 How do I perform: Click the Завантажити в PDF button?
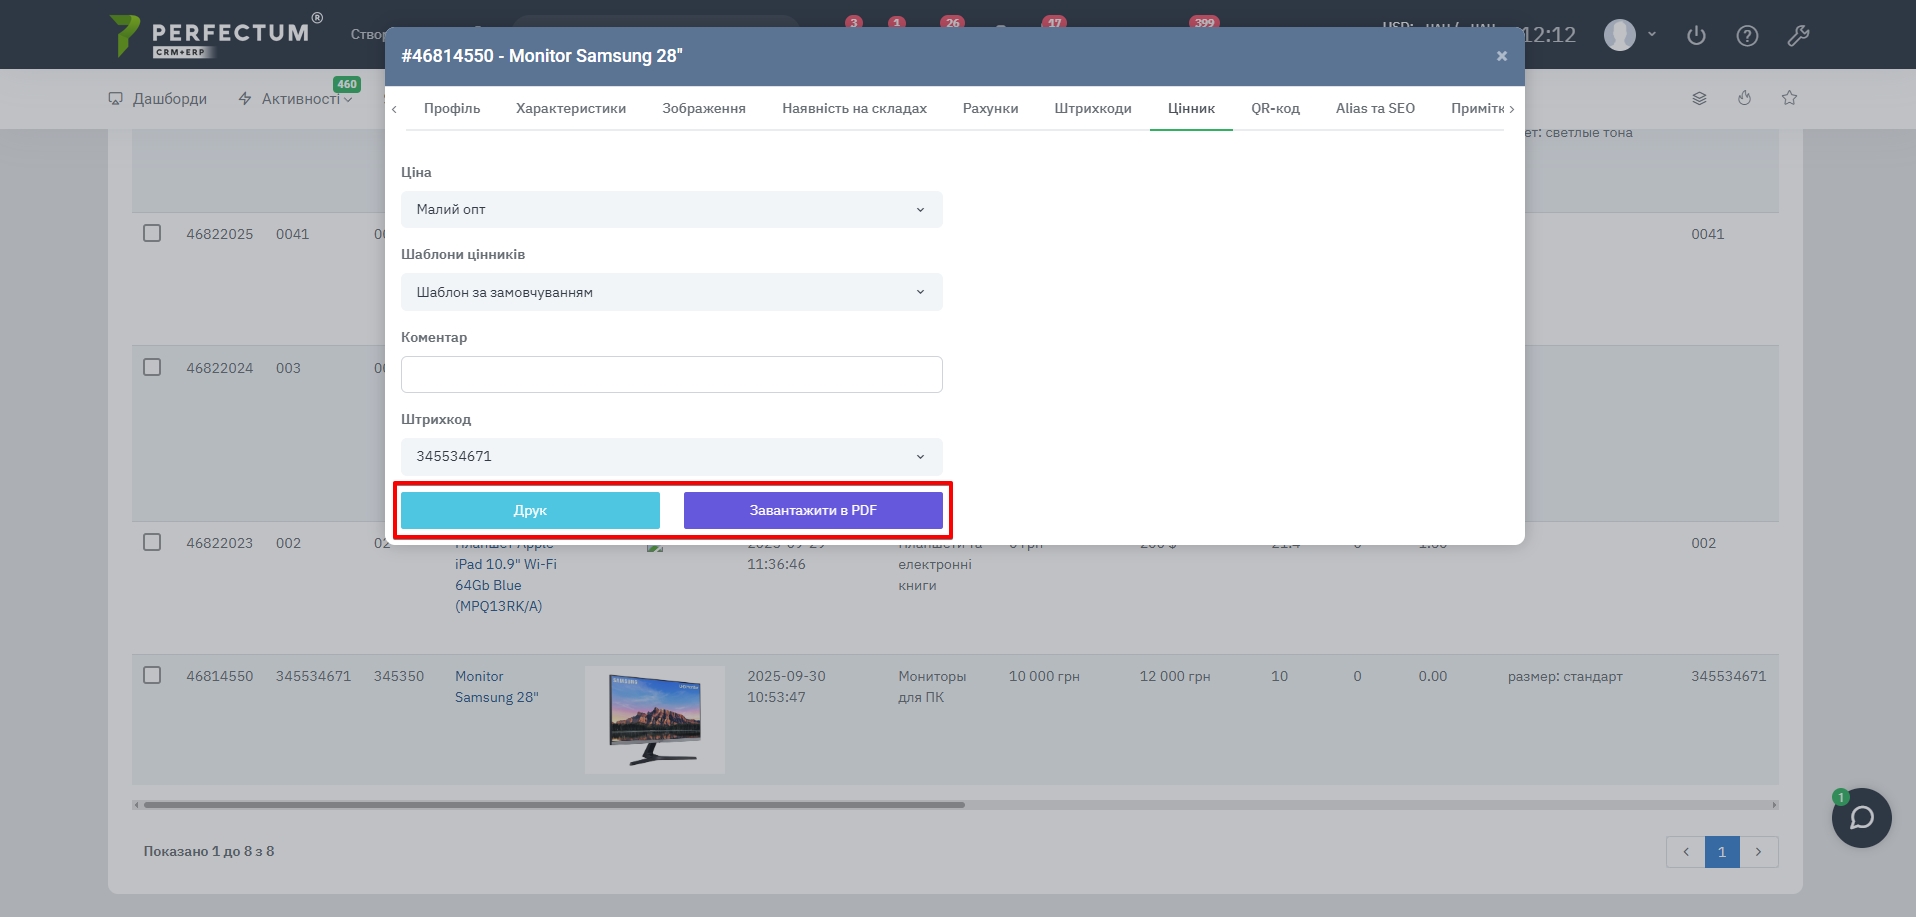pos(812,510)
